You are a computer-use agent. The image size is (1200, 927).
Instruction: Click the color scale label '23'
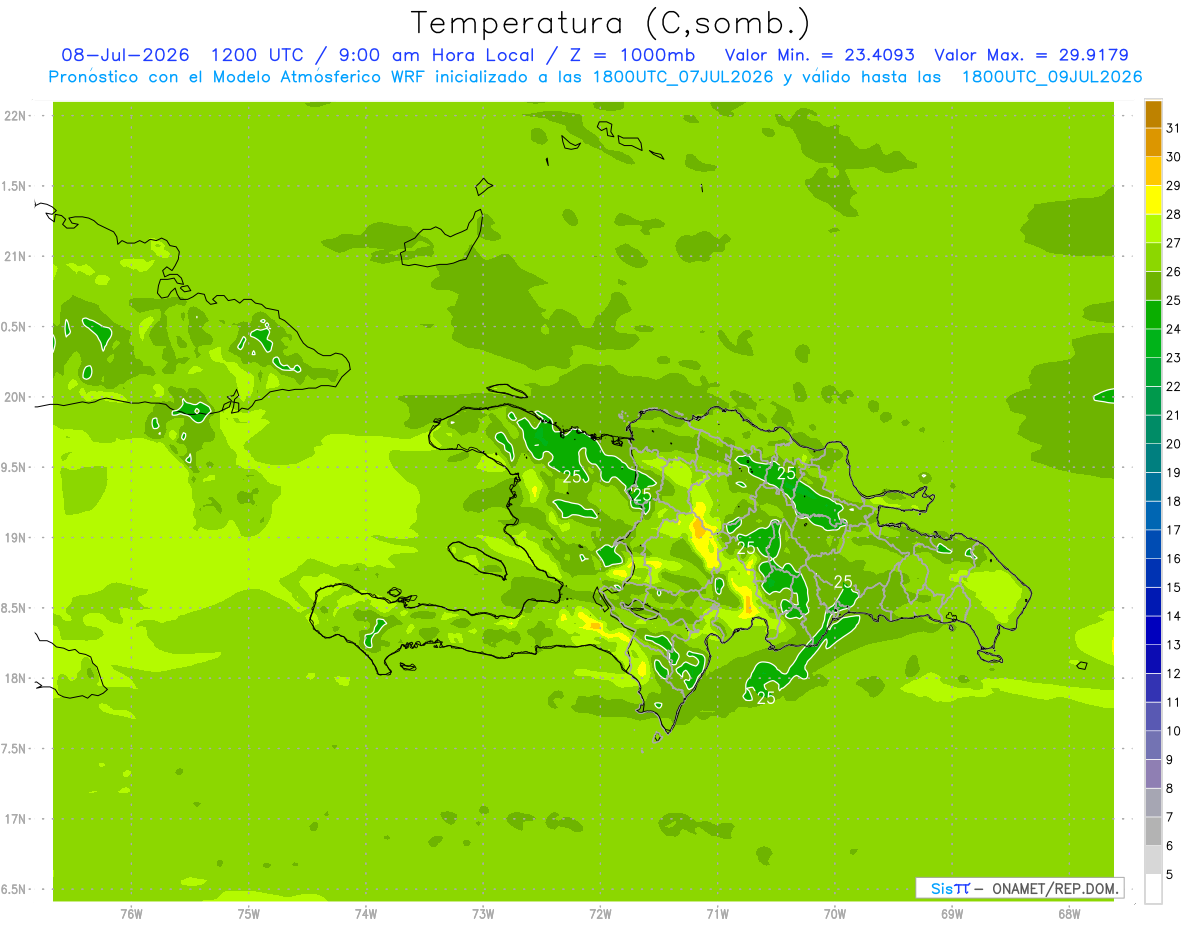(1174, 358)
